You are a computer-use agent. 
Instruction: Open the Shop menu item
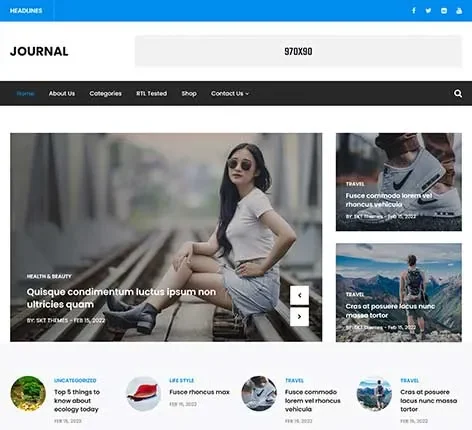click(189, 94)
